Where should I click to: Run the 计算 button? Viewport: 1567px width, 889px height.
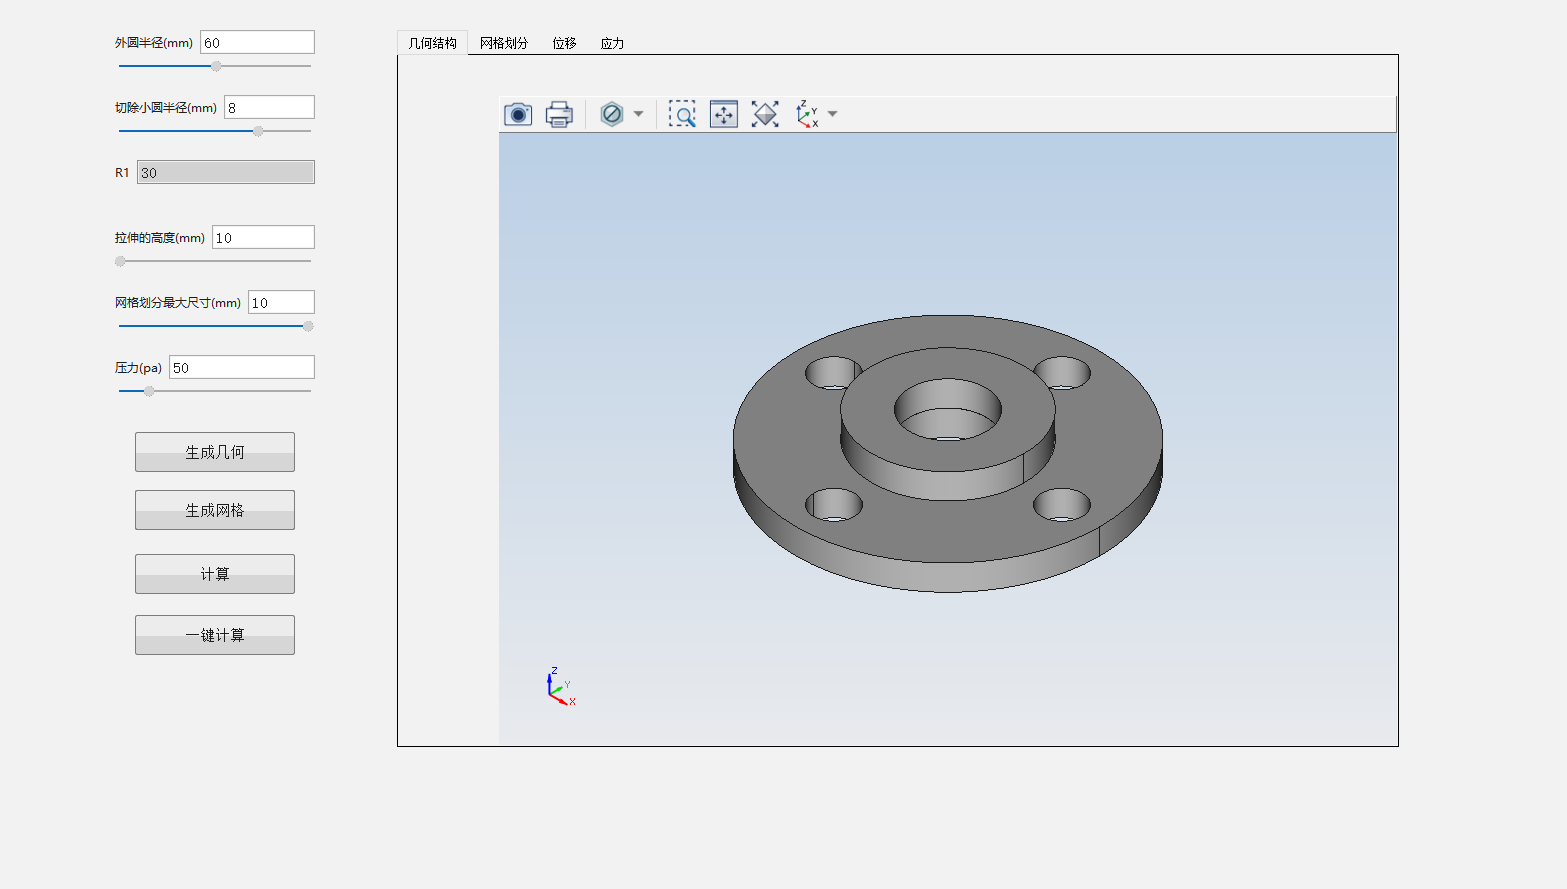[x=215, y=574]
